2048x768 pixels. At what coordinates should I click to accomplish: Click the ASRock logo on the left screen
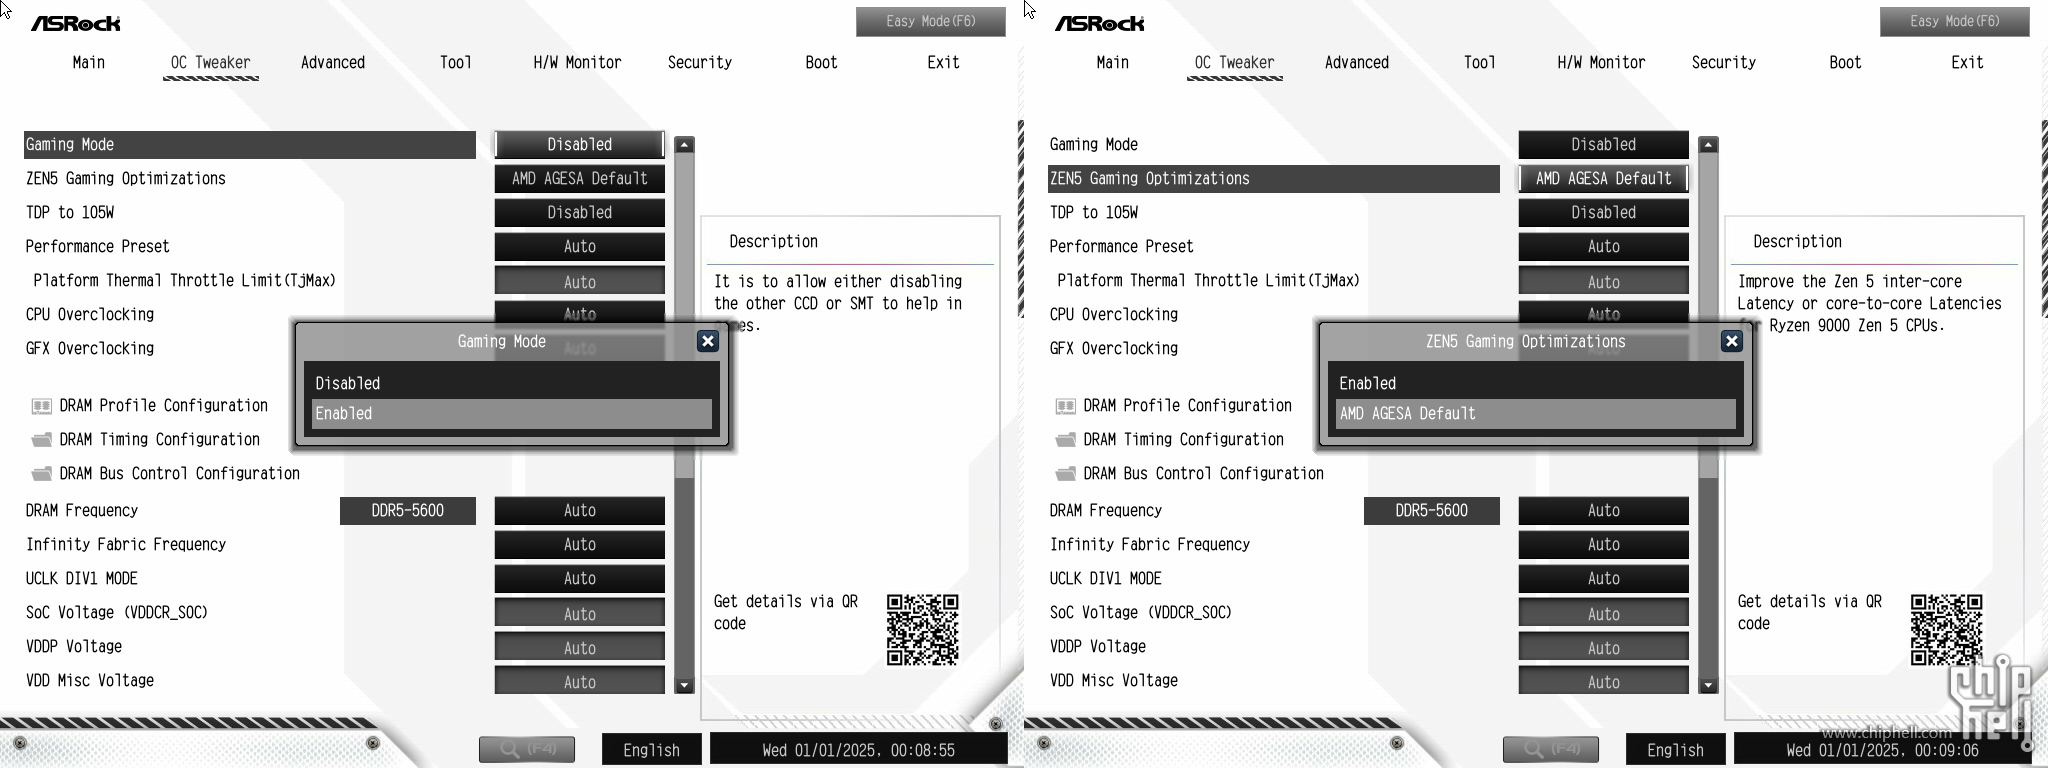click(76, 23)
